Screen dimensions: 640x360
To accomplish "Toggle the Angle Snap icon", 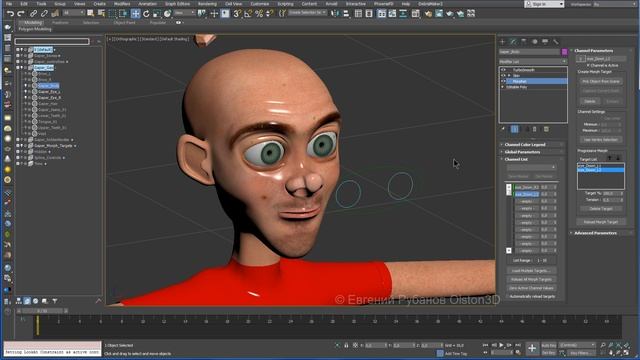I will pos(248,13).
